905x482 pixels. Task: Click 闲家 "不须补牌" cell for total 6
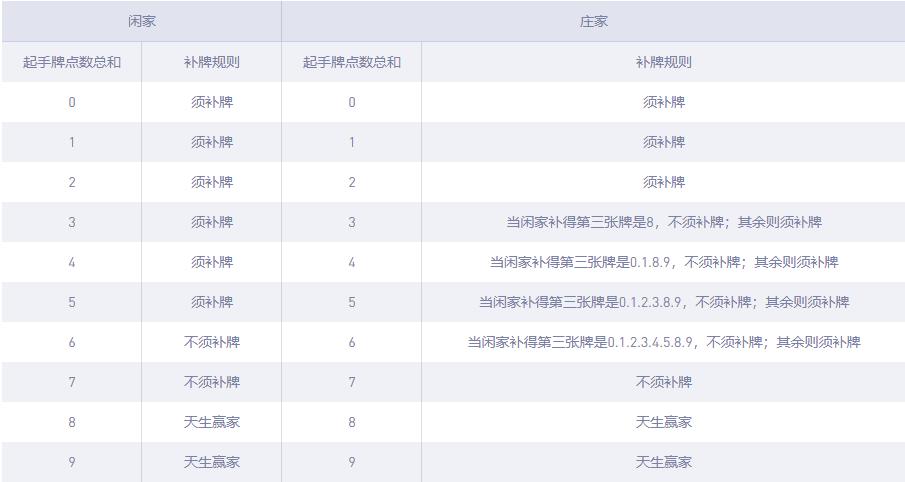coord(212,342)
